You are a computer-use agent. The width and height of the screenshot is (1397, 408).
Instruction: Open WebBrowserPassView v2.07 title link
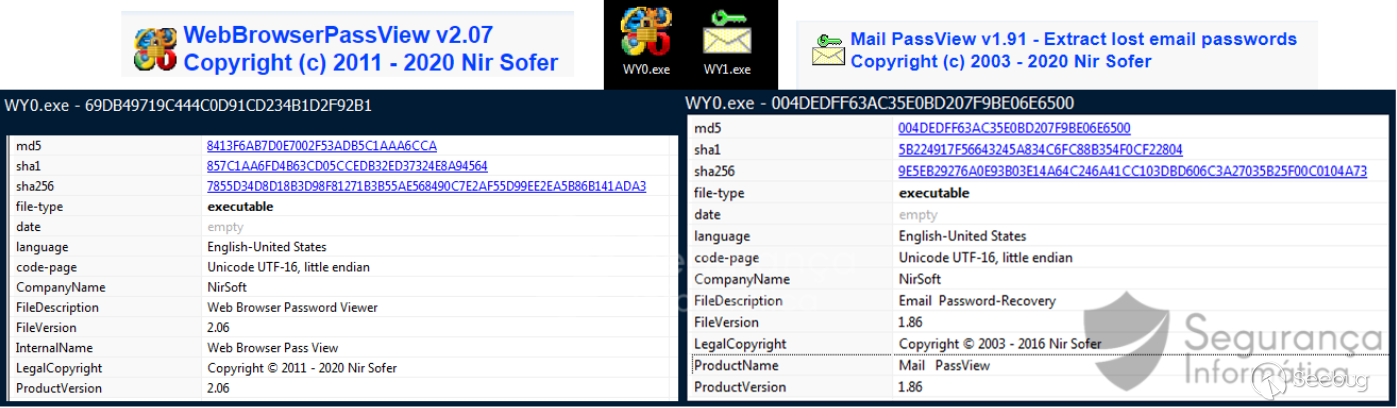coord(339,36)
